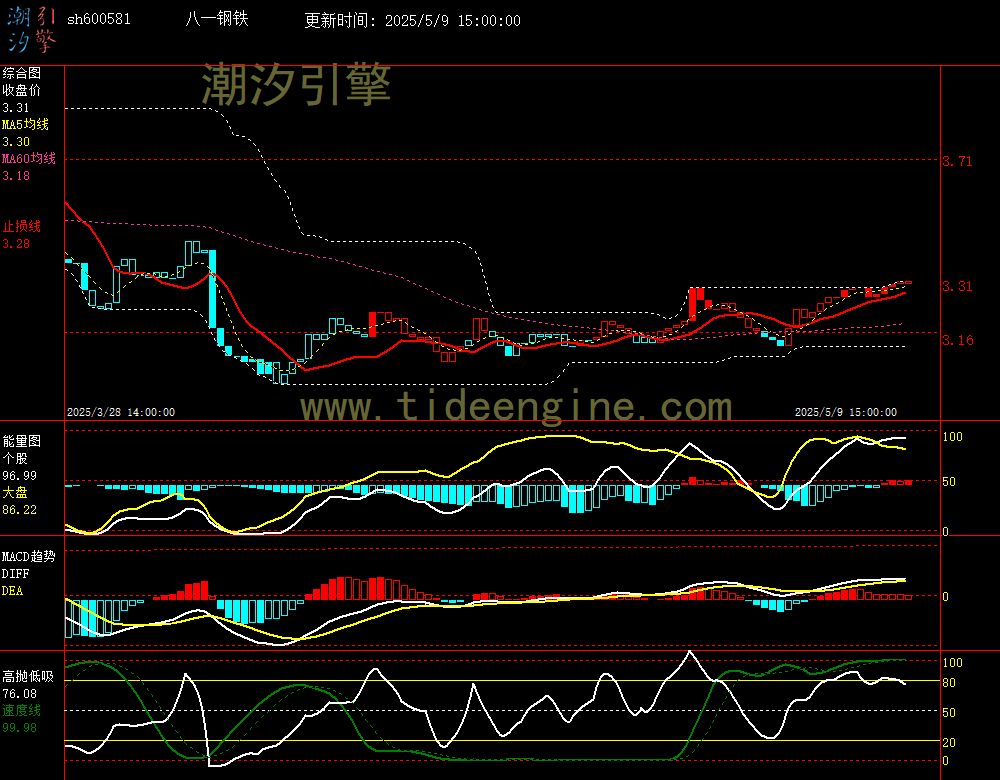
Task: Click the 3.31 value under 收盘价
Action: pos(16,108)
